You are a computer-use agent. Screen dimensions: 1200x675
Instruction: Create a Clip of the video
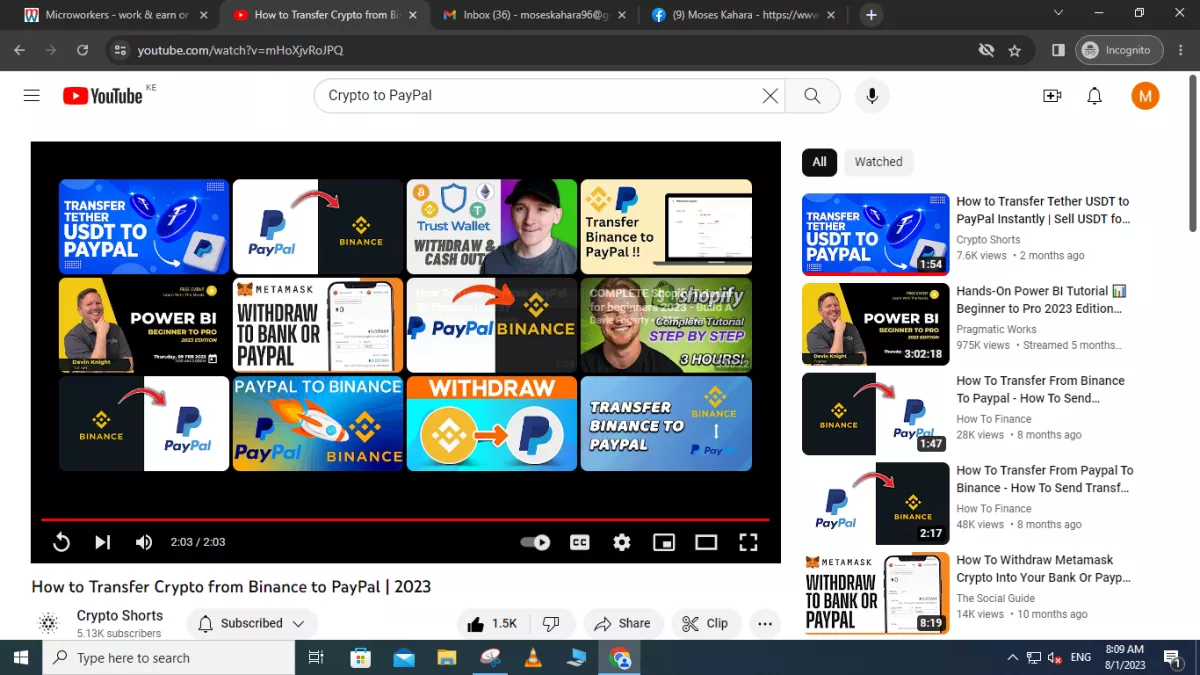[706, 623]
